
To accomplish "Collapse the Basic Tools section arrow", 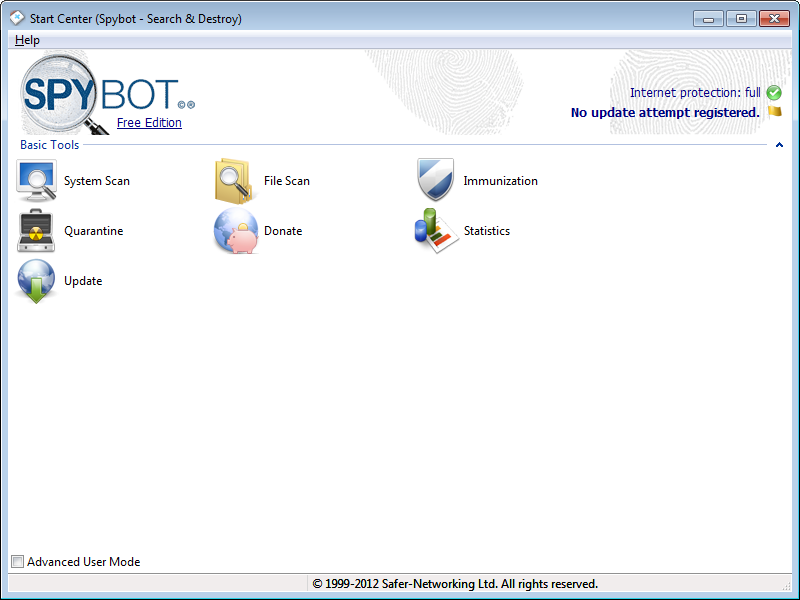I will pyautogui.click(x=779, y=145).
